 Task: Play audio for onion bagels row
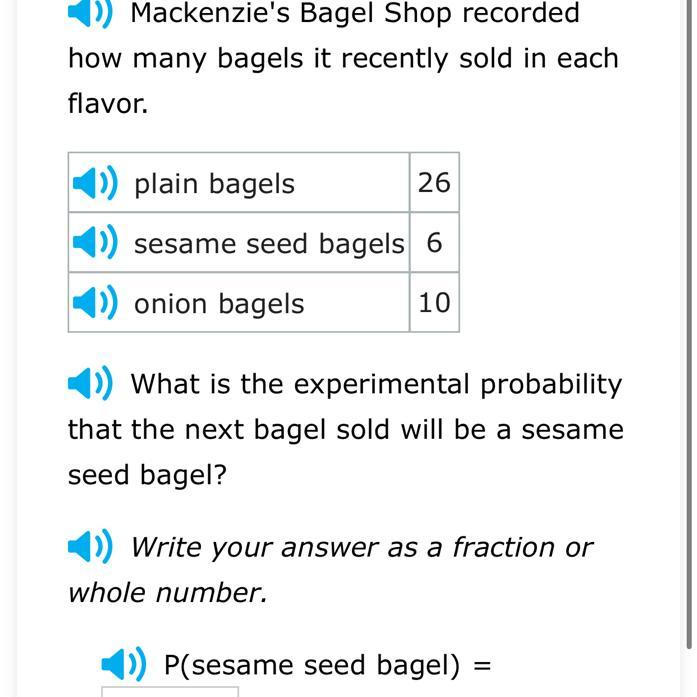tap(95, 303)
